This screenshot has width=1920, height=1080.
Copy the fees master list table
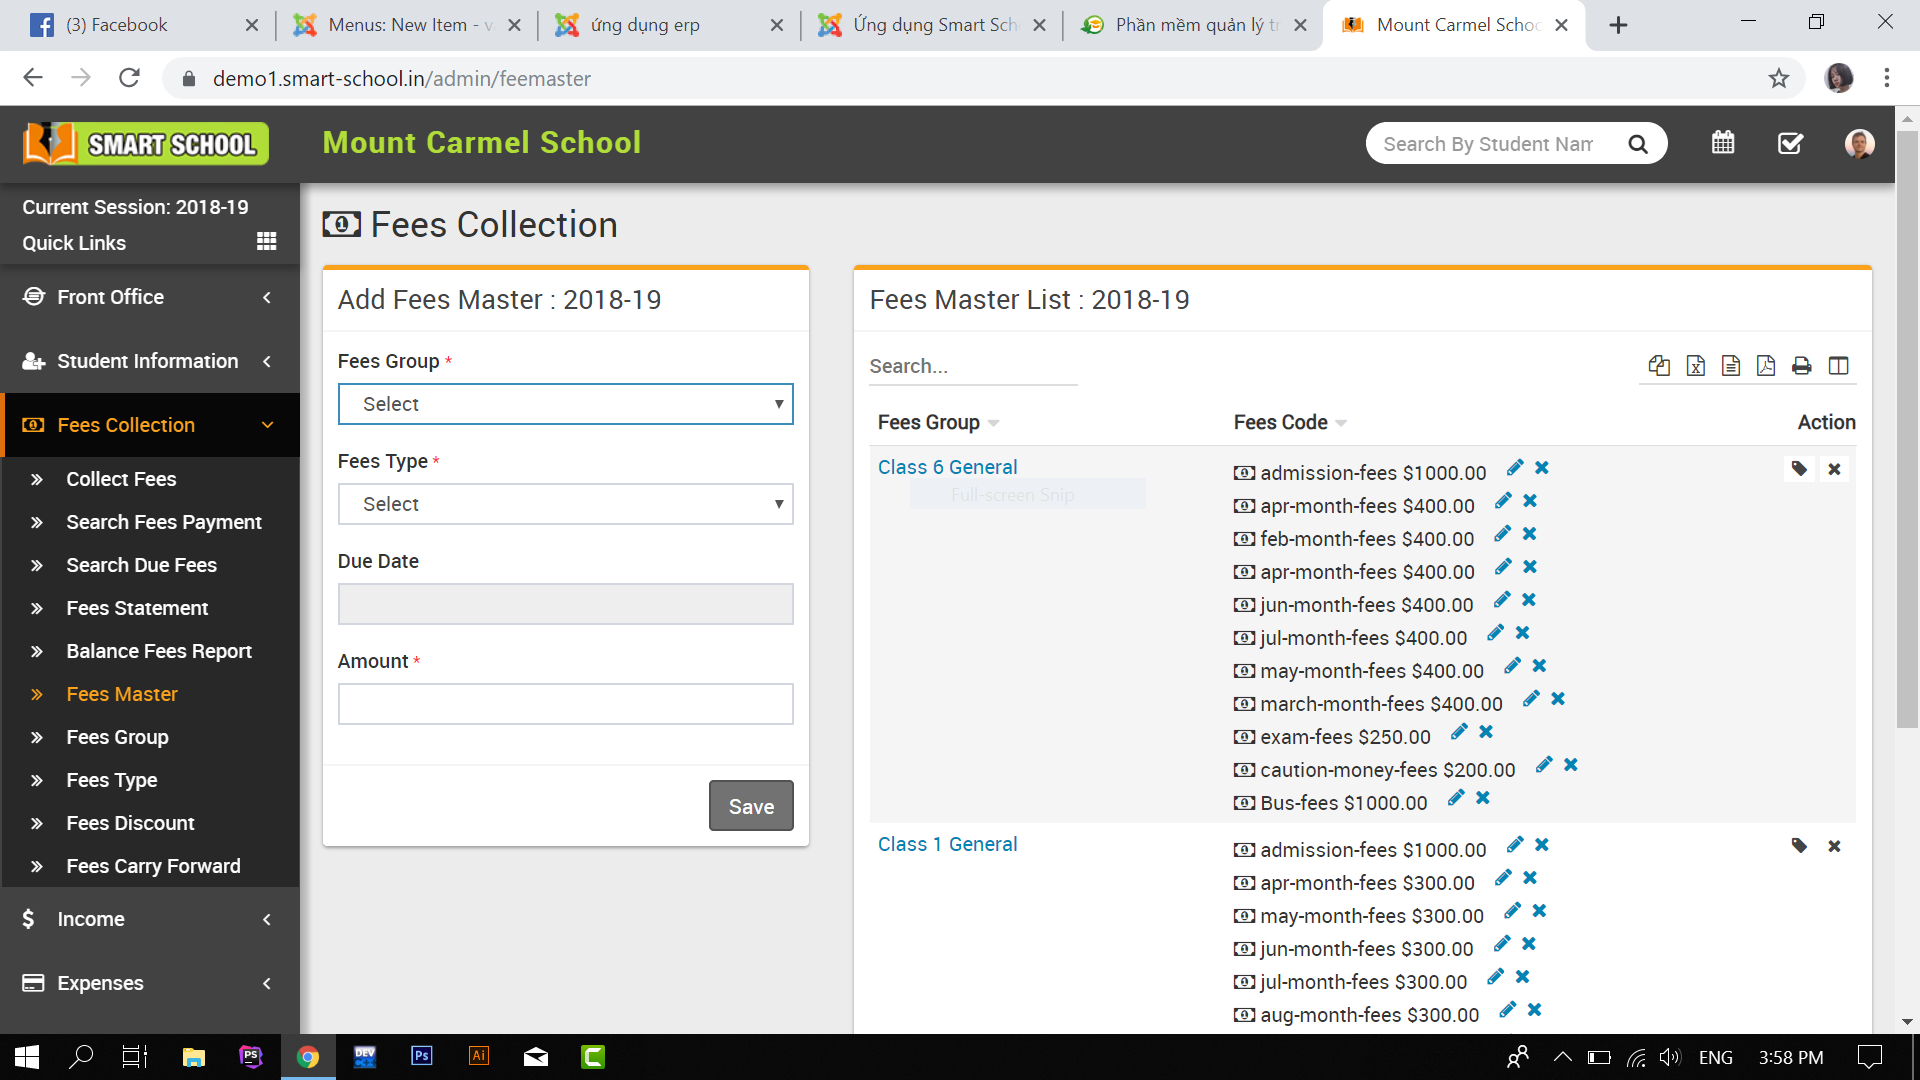pyautogui.click(x=1659, y=366)
